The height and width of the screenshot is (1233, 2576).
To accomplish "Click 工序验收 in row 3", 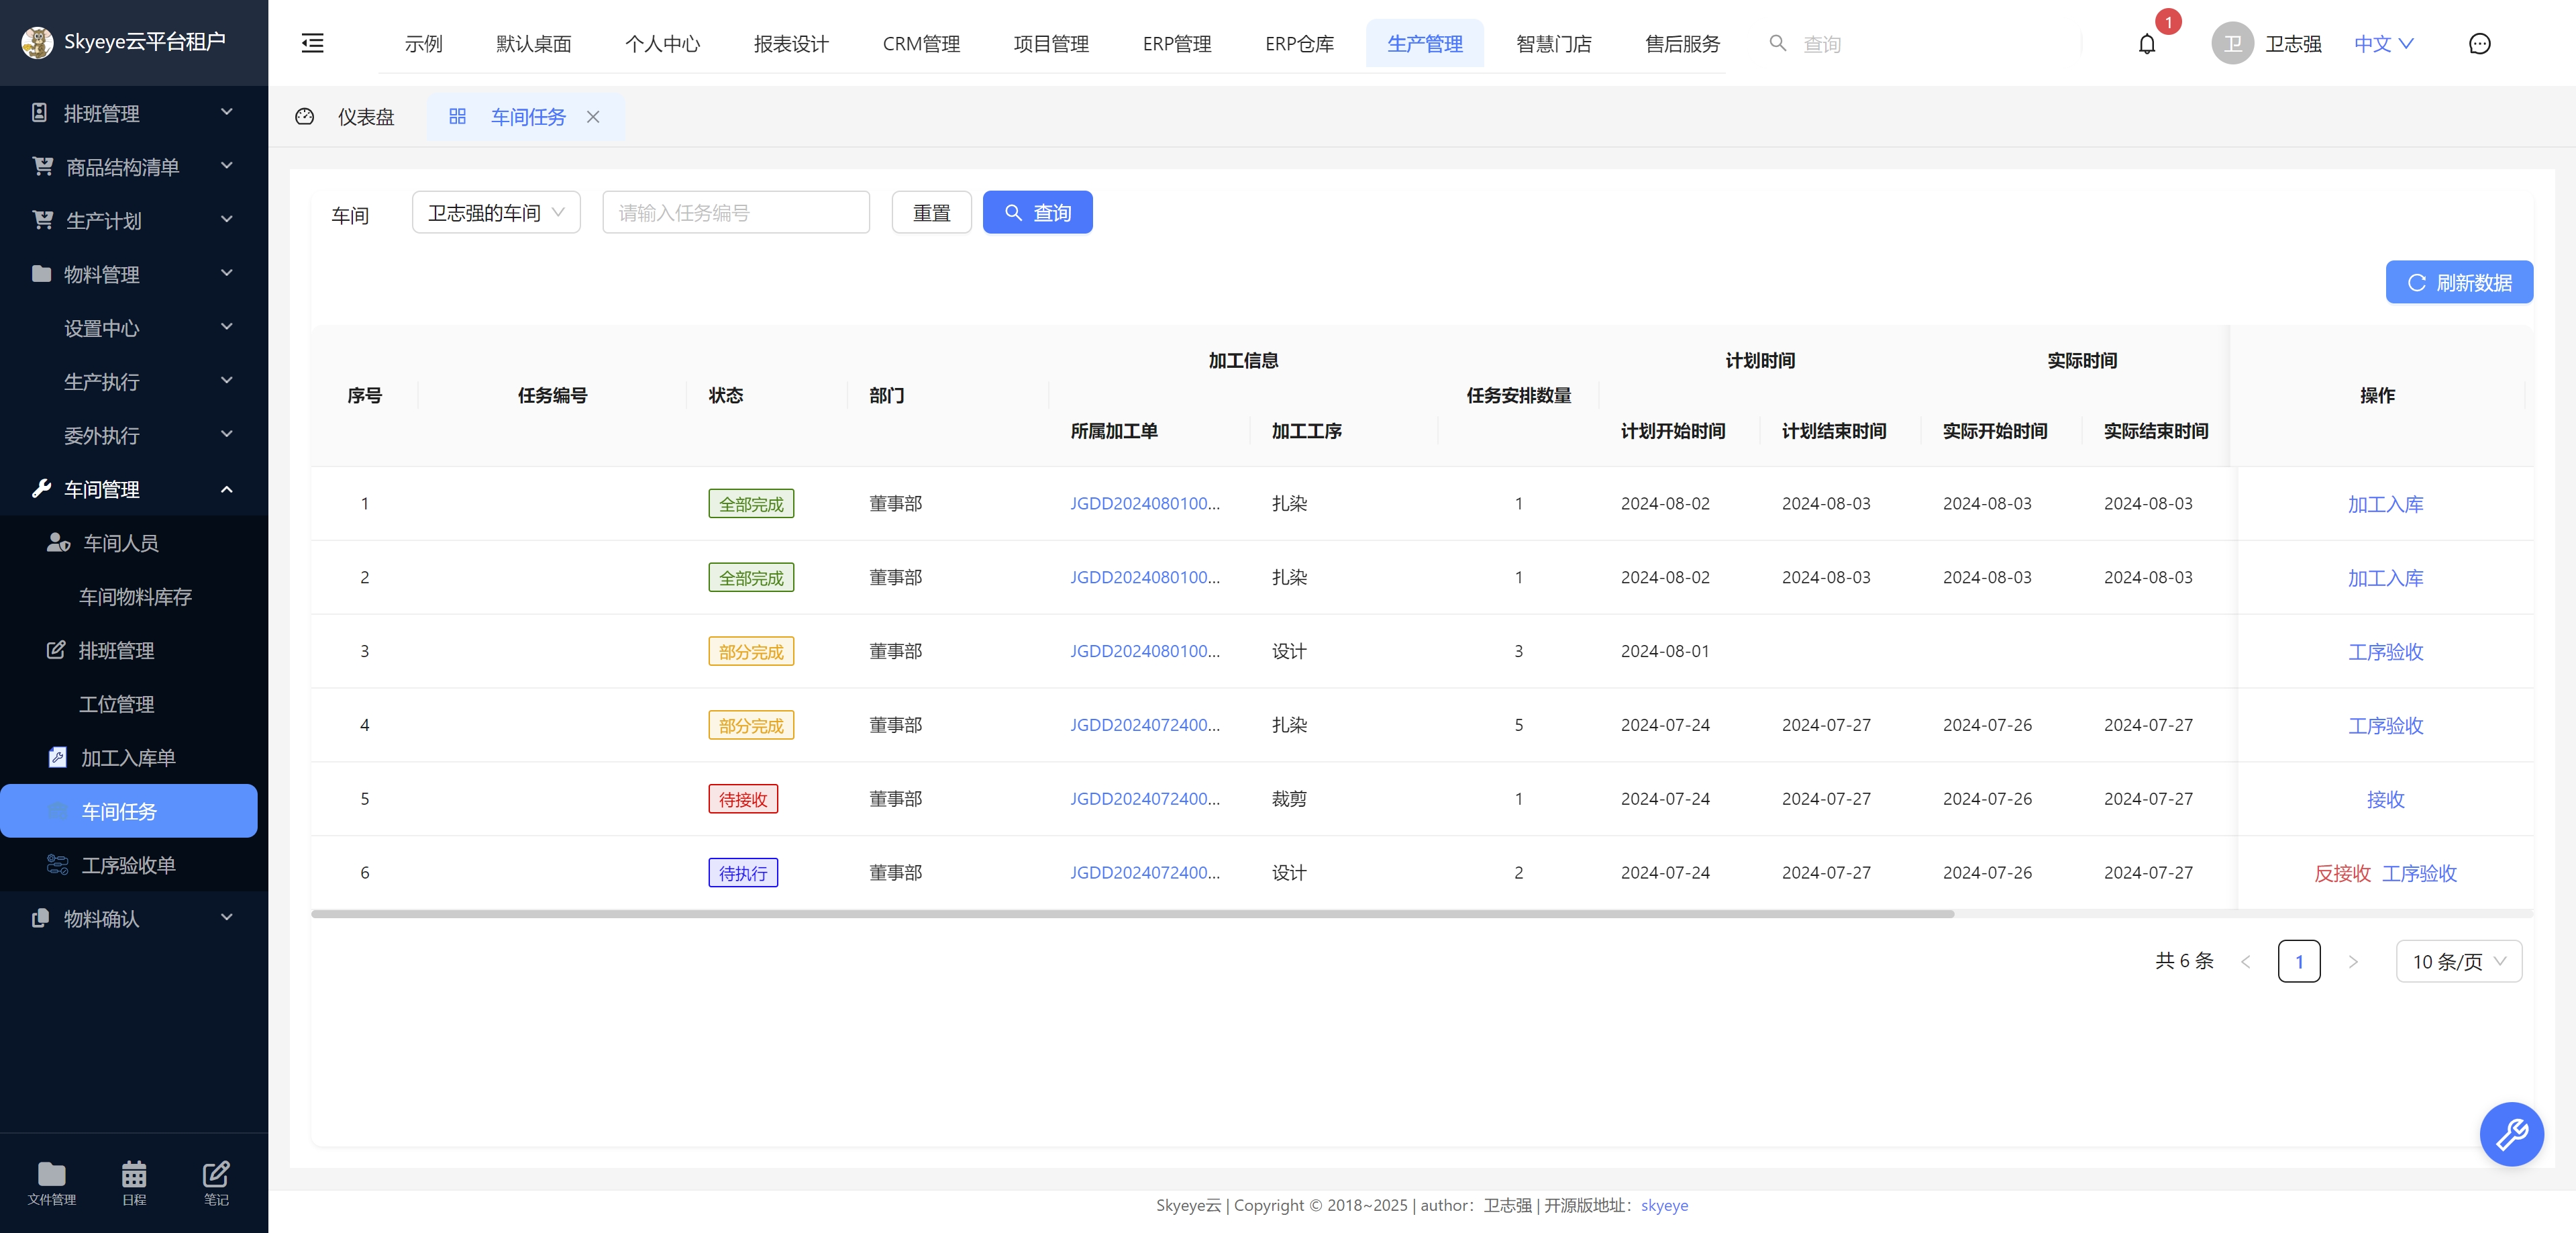I will (x=2385, y=652).
